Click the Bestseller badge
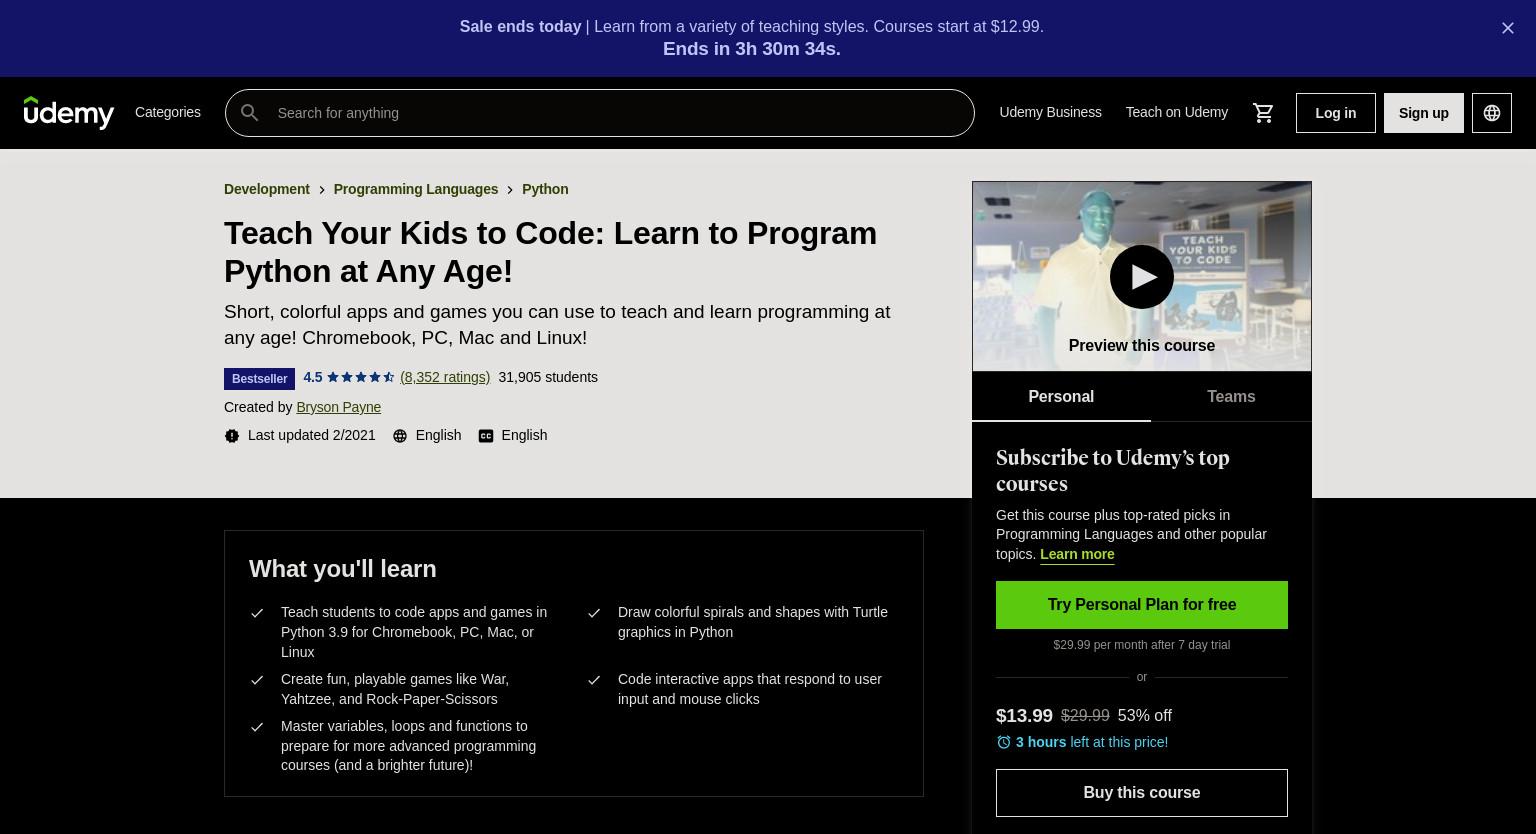 (259, 379)
